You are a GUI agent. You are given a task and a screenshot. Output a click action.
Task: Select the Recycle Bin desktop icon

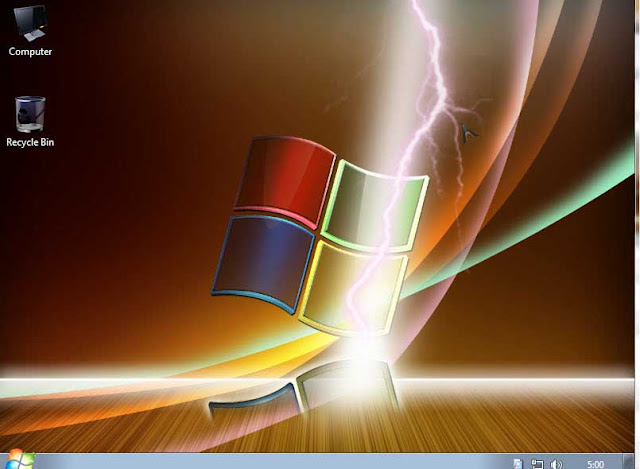[30, 122]
